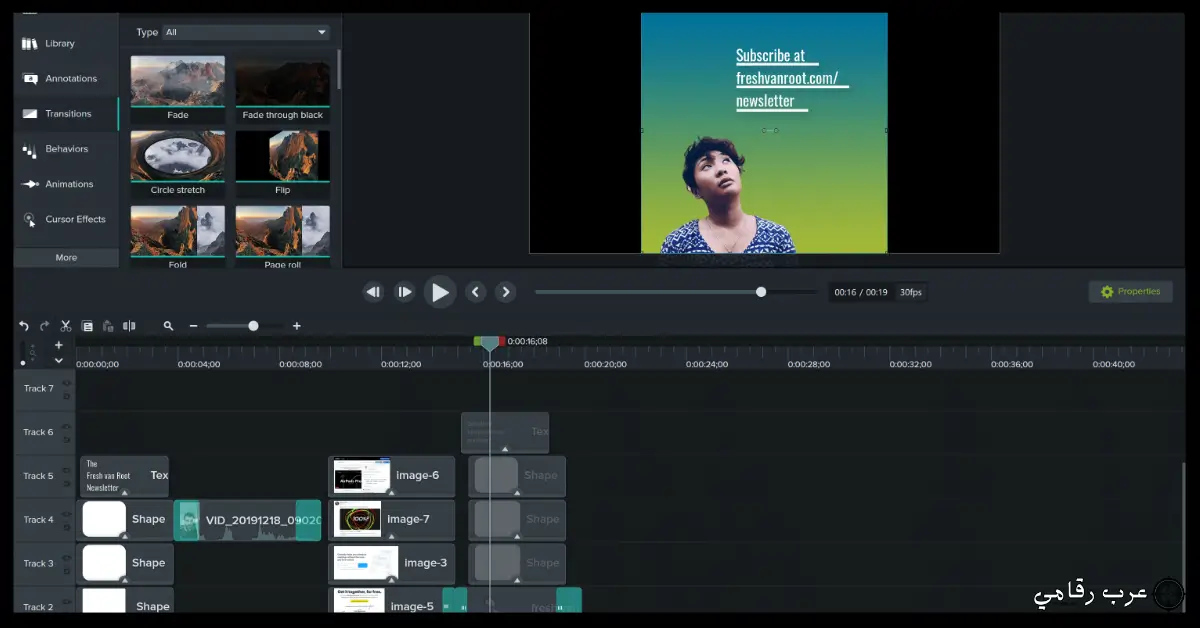Add a new track with plus icon

click(58, 345)
